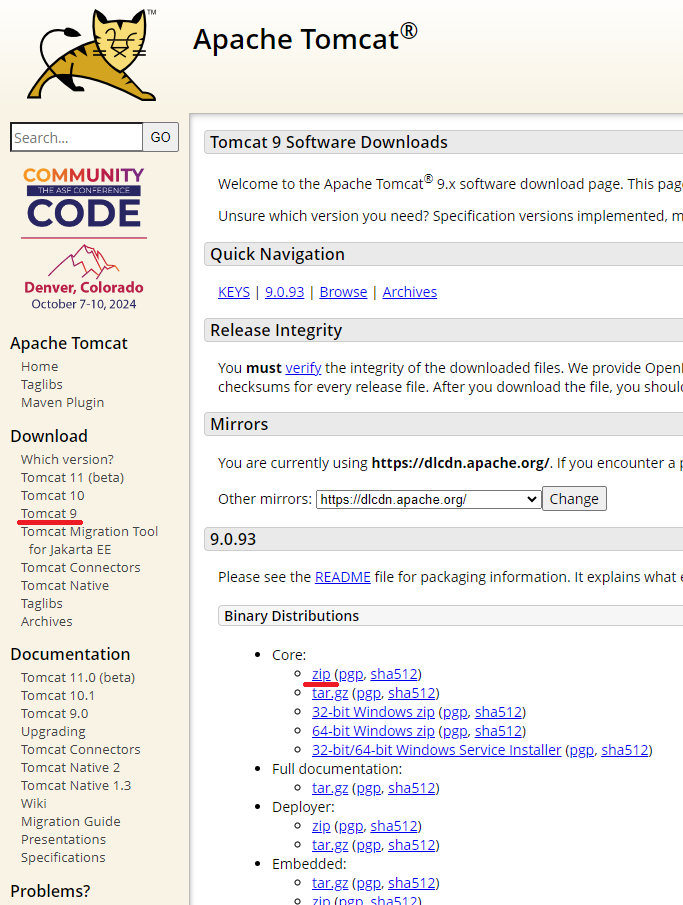The height and width of the screenshot is (905, 683).
Task: Open the Browse quick navigation link
Action: (x=344, y=292)
